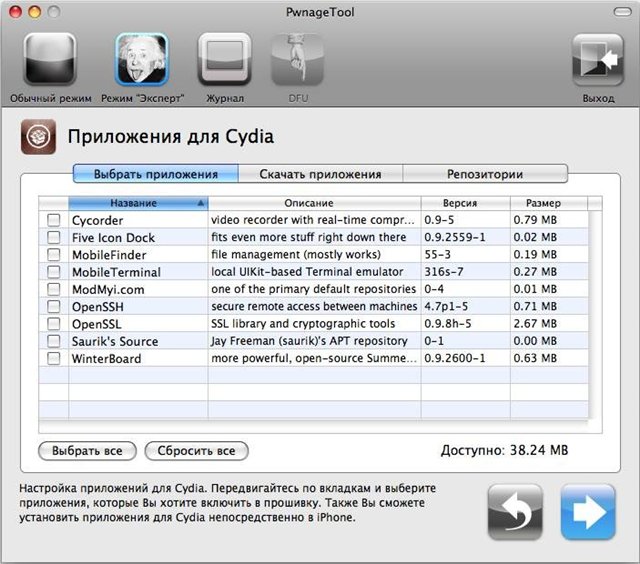Select the Cycorder row name
640x564 pixels.
tap(98, 220)
